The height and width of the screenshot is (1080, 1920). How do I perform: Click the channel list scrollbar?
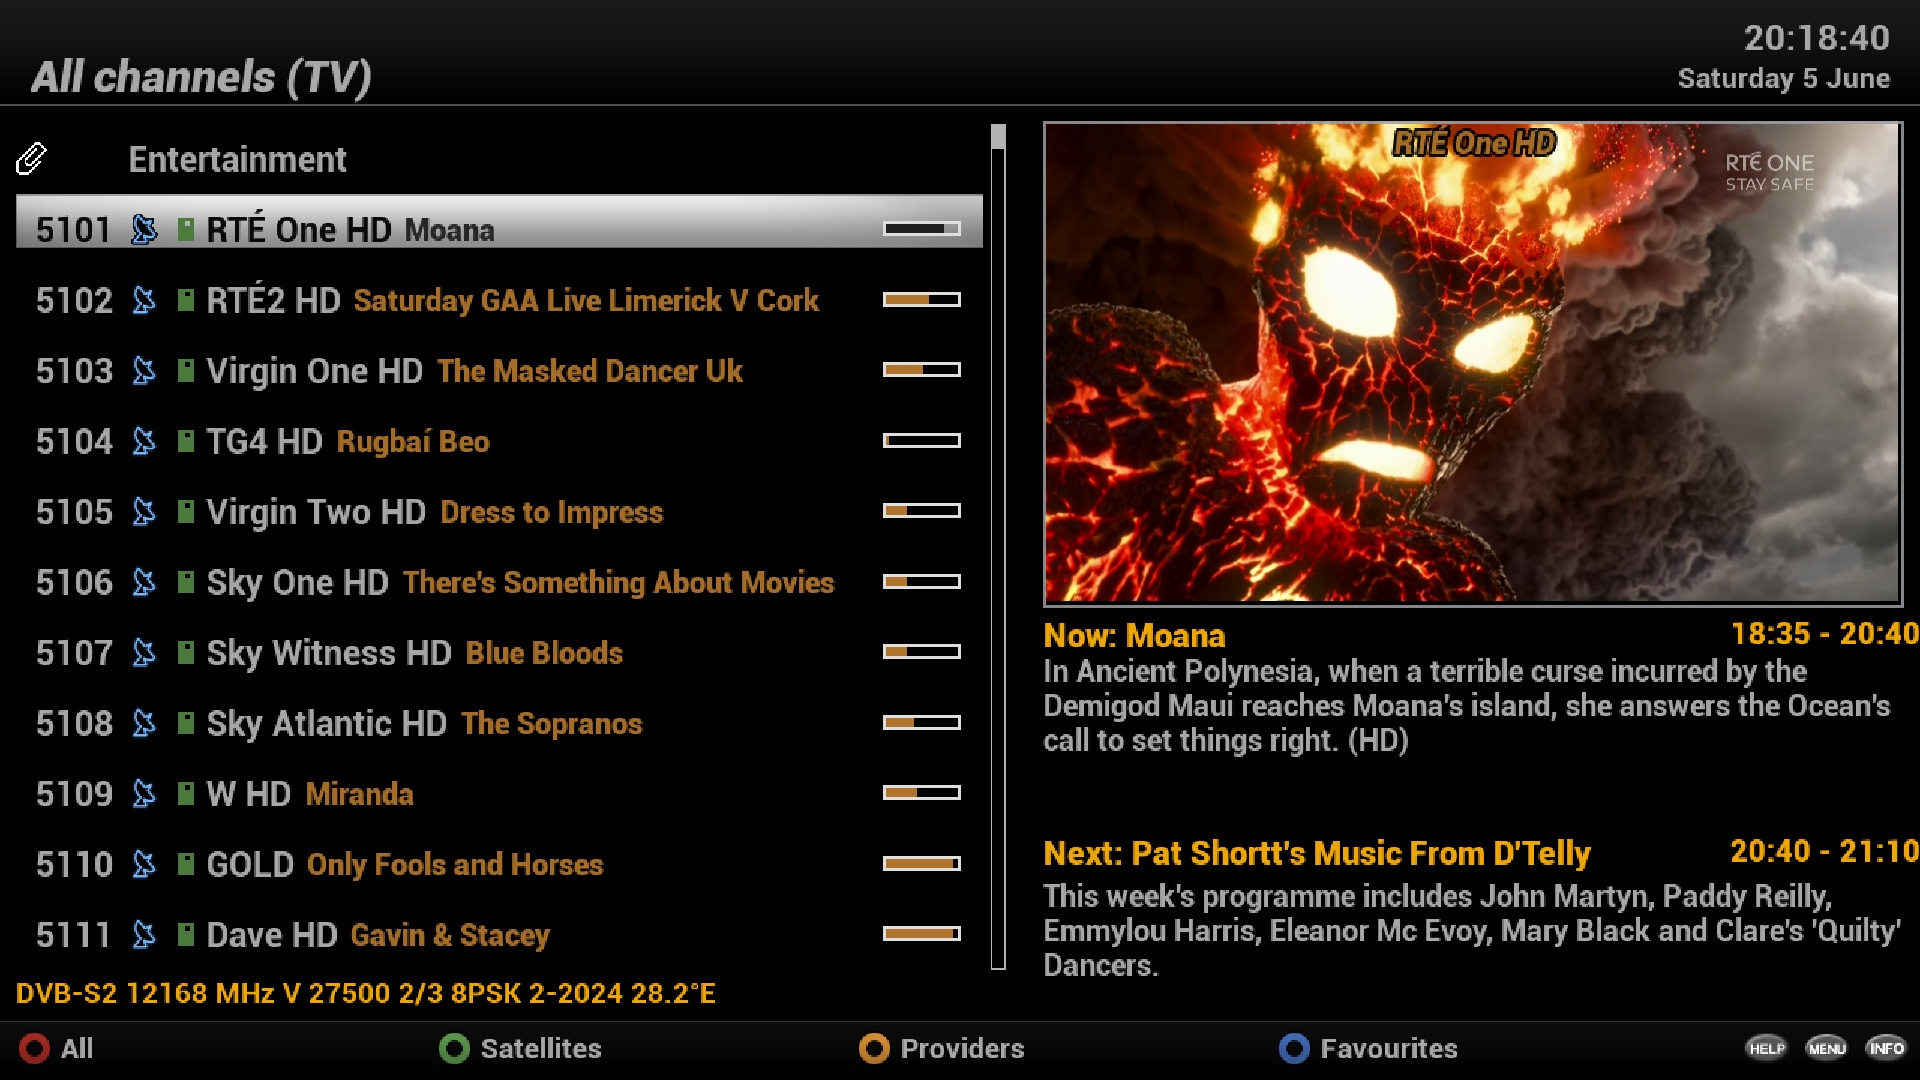pos(998,546)
